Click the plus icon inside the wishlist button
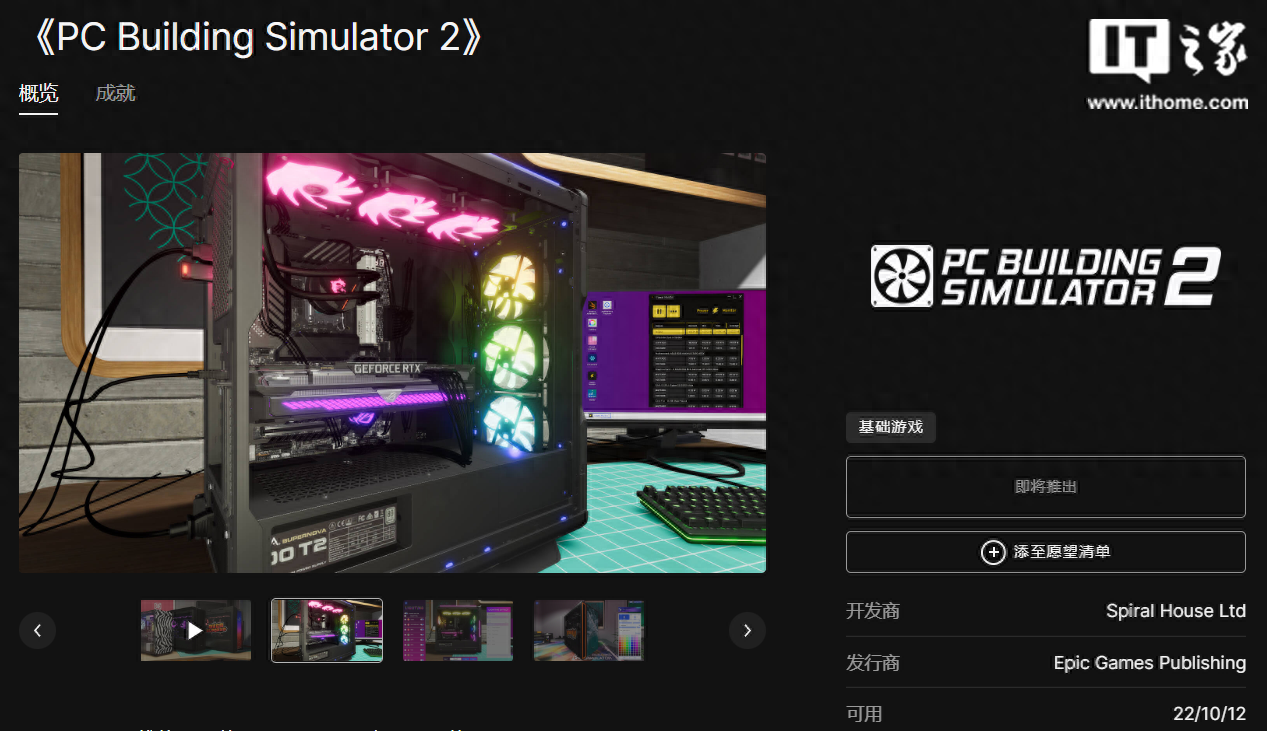1267x731 pixels. [993, 552]
